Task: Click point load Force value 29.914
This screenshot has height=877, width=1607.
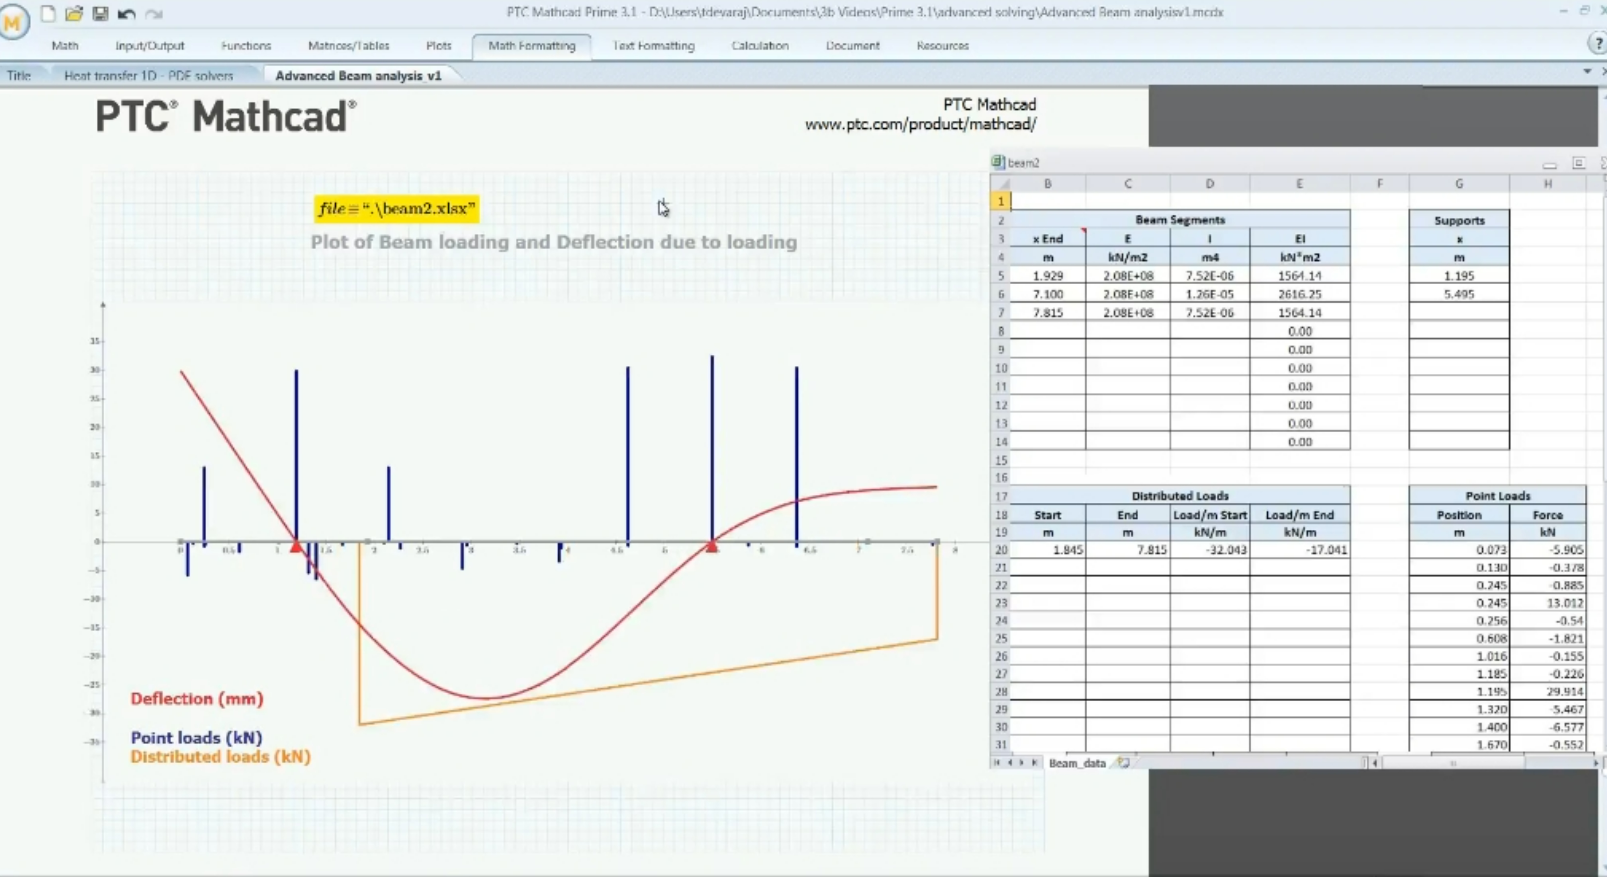Action: coord(1548,692)
